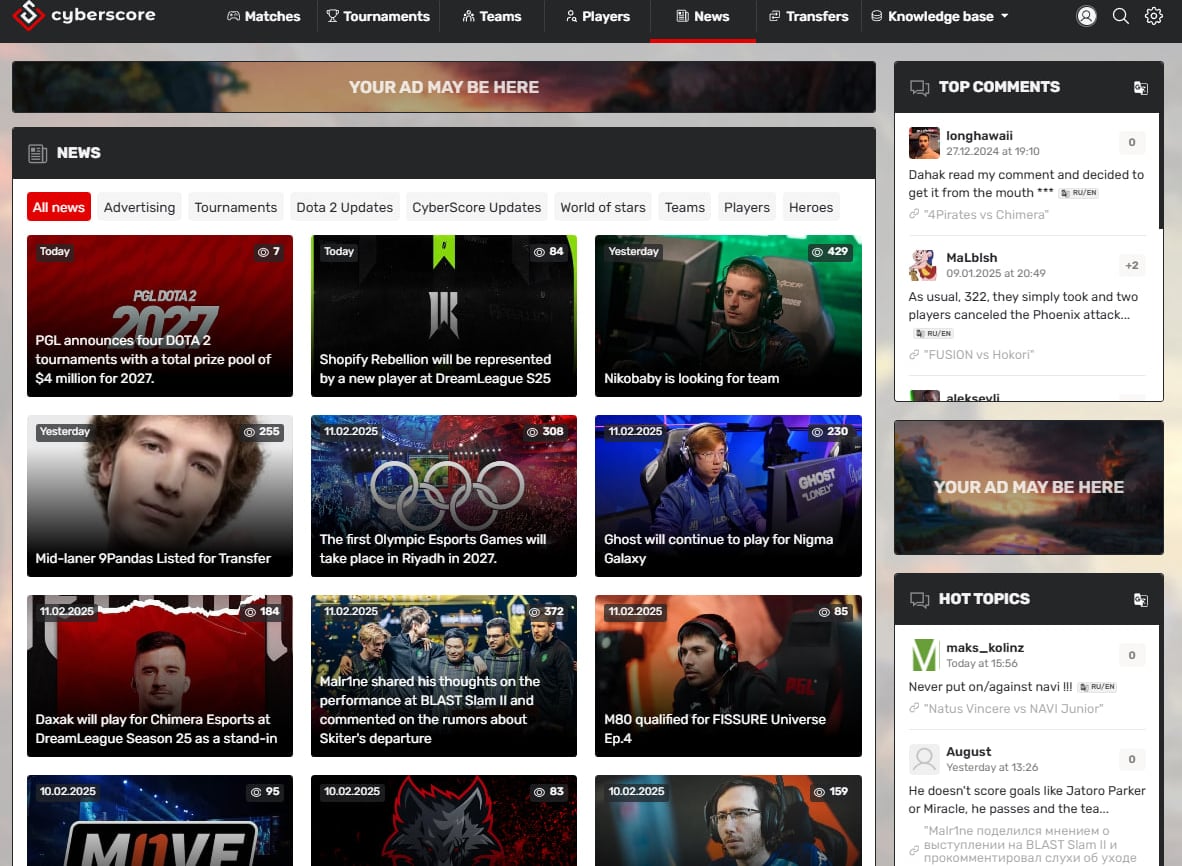Image resolution: width=1182 pixels, height=866 pixels.
Task: Open the Transfers menu item
Action: pos(808,16)
